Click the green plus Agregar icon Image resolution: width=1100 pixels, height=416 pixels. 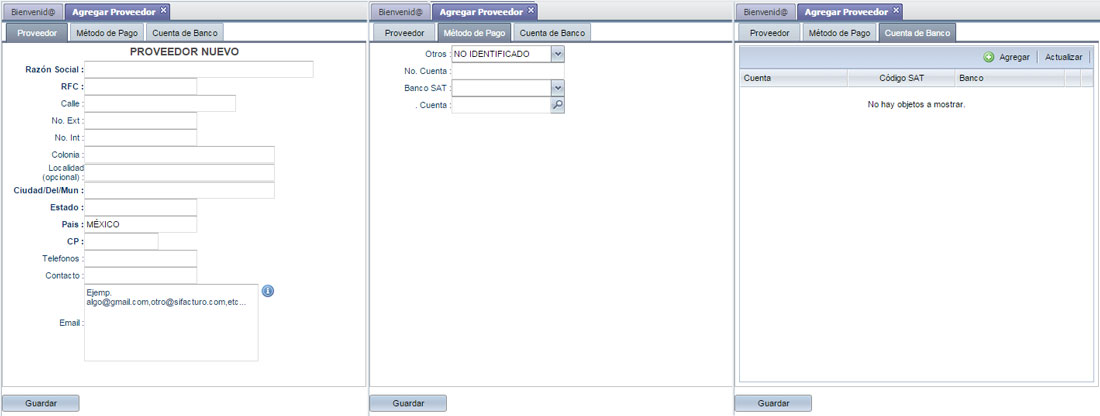point(989,58)
